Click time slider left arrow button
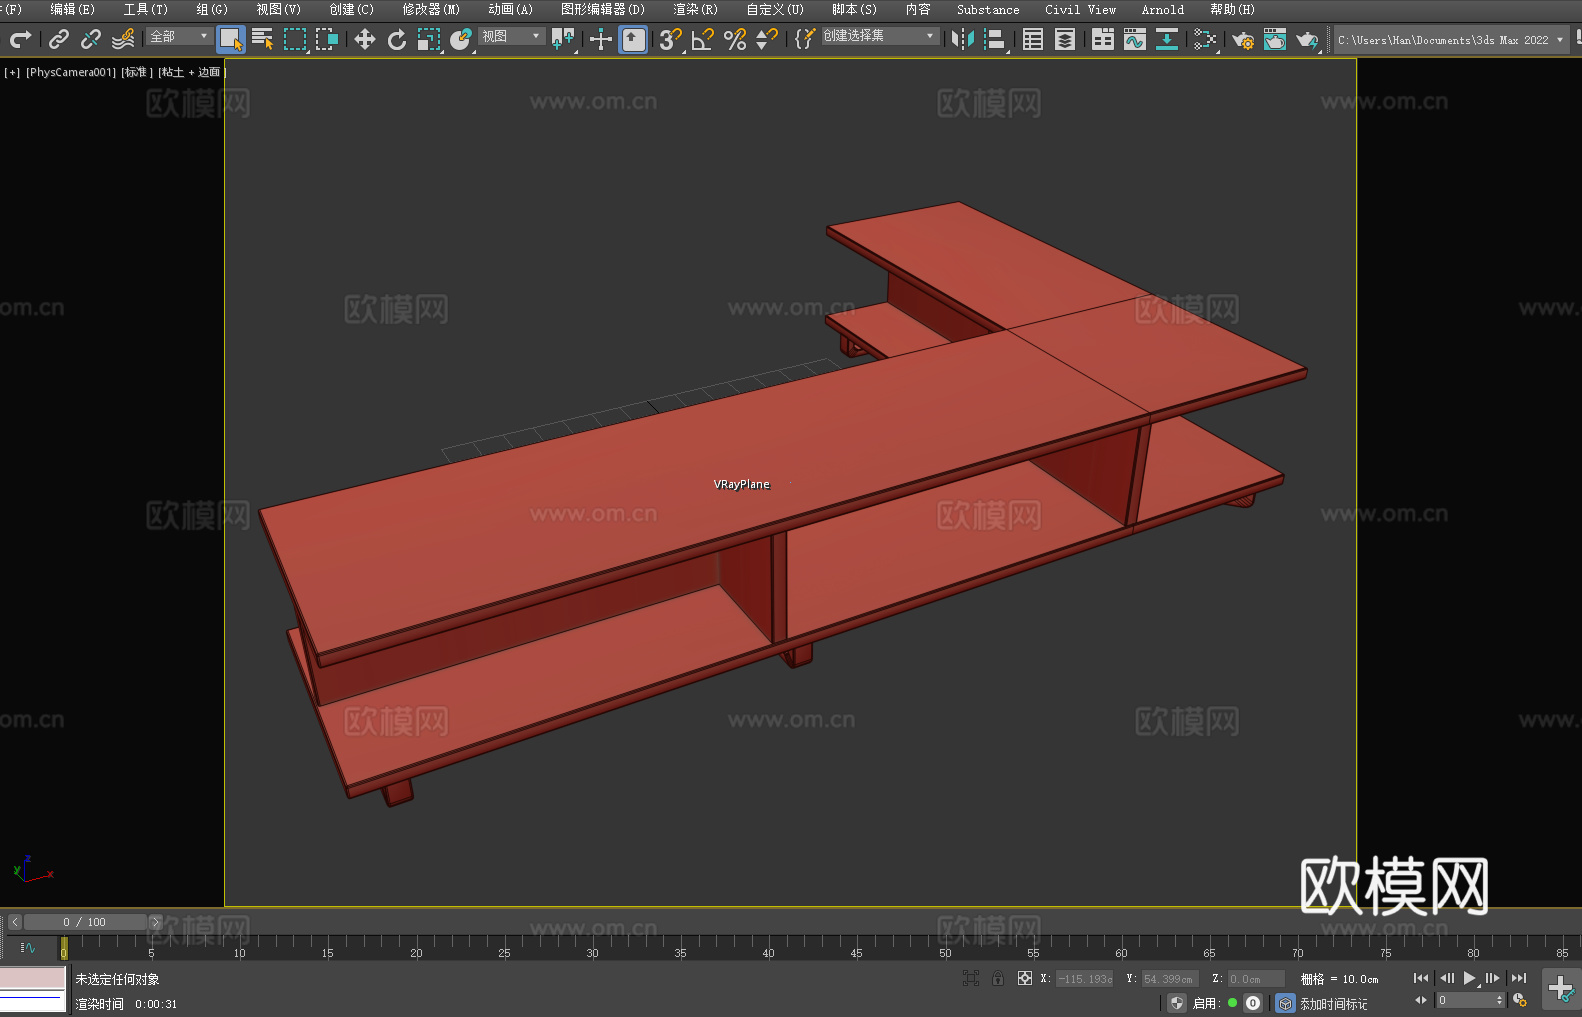 point(15,922)
